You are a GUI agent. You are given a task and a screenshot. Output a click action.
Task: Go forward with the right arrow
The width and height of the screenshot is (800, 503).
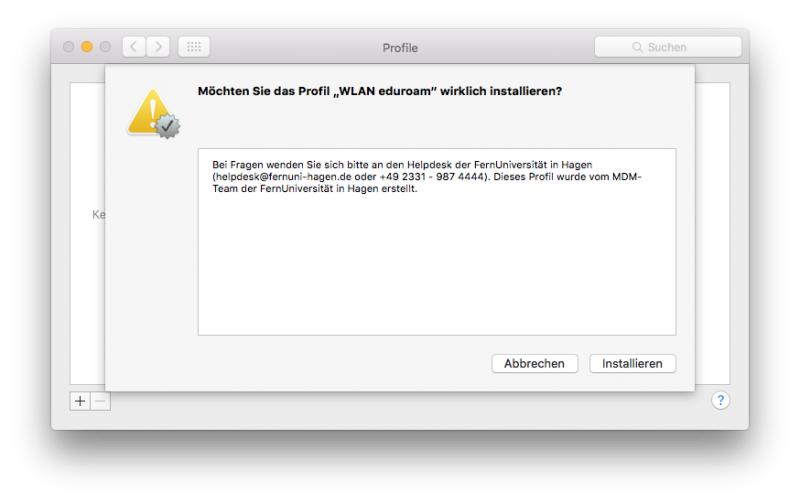click(x=158, y=47)
